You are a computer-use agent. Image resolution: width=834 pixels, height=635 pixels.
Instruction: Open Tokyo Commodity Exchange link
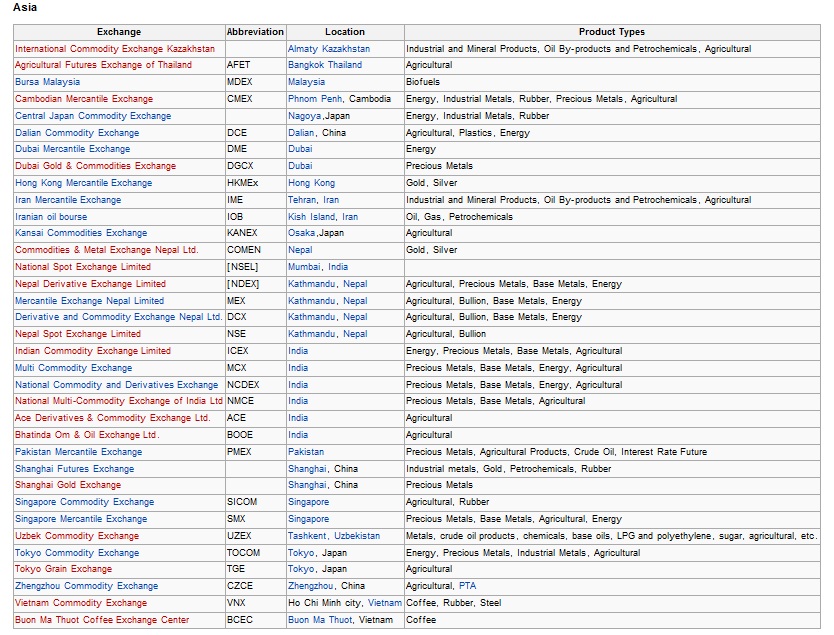point(77,553)
